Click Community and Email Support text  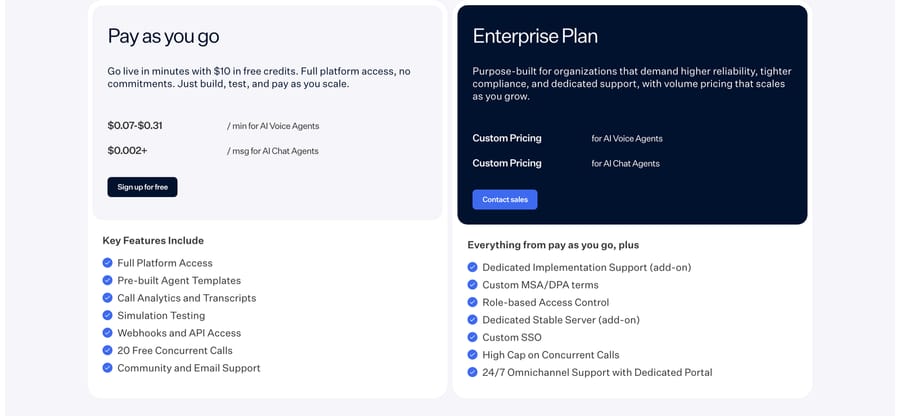point(189,368)
